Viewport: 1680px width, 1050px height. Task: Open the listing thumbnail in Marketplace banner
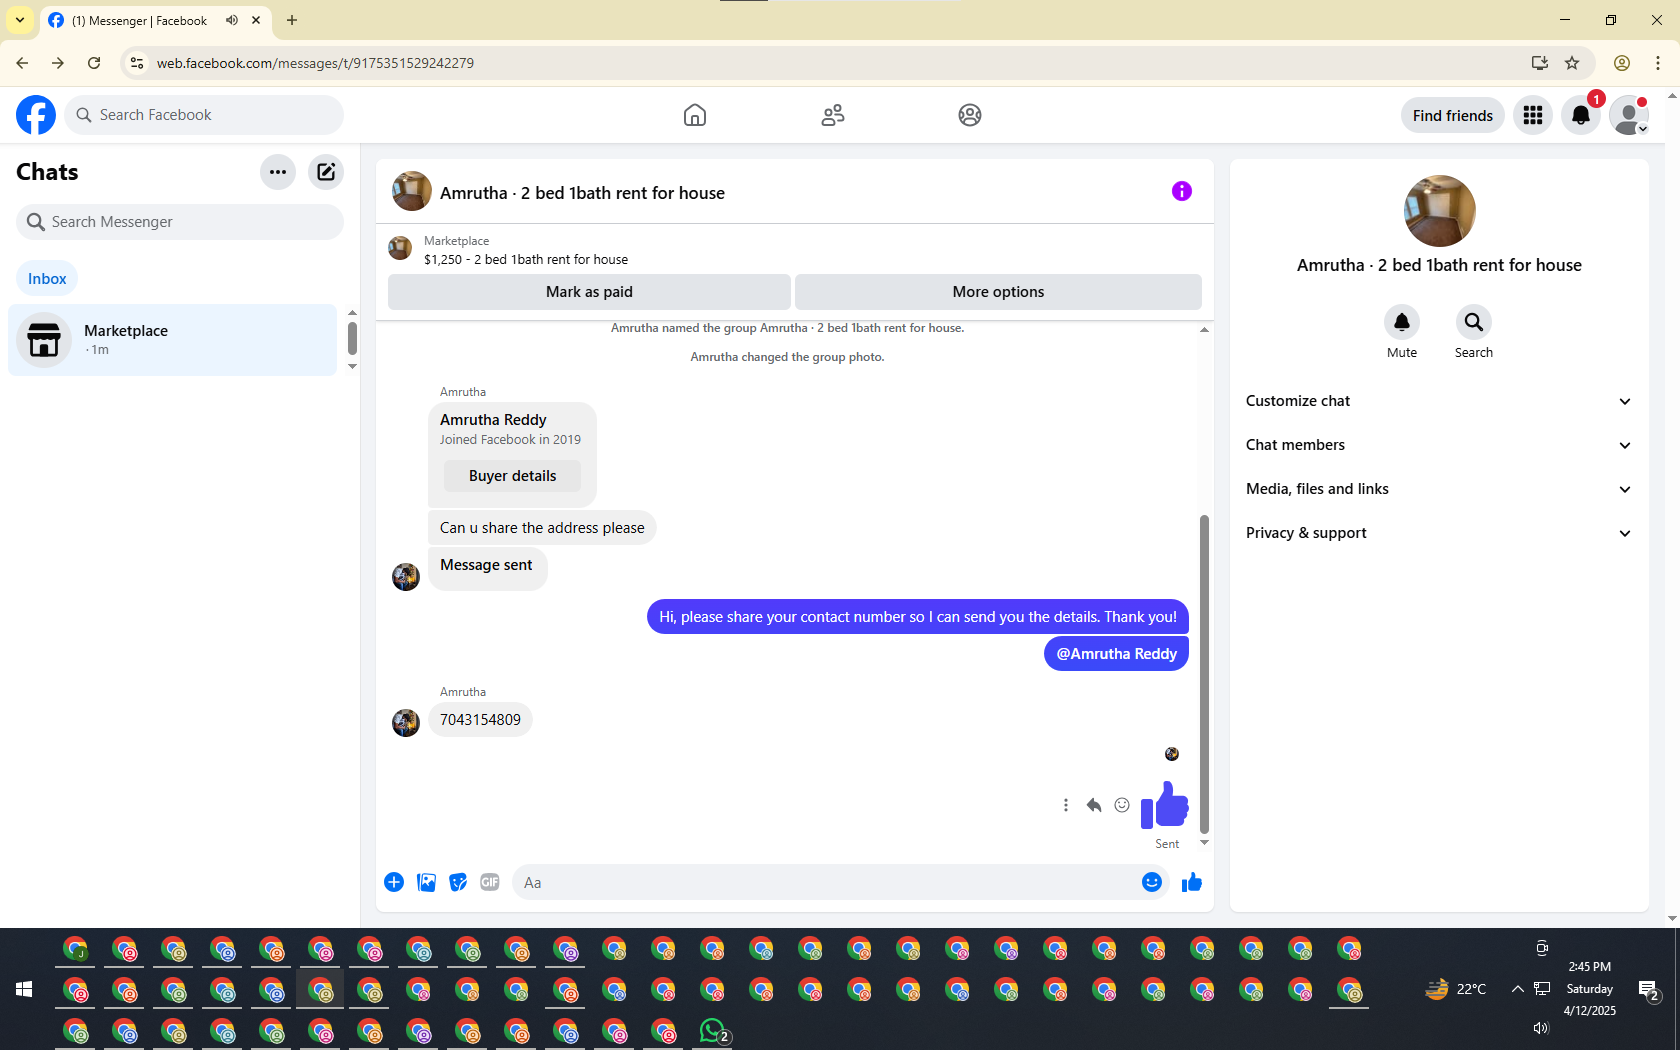[x=400, y=248]
